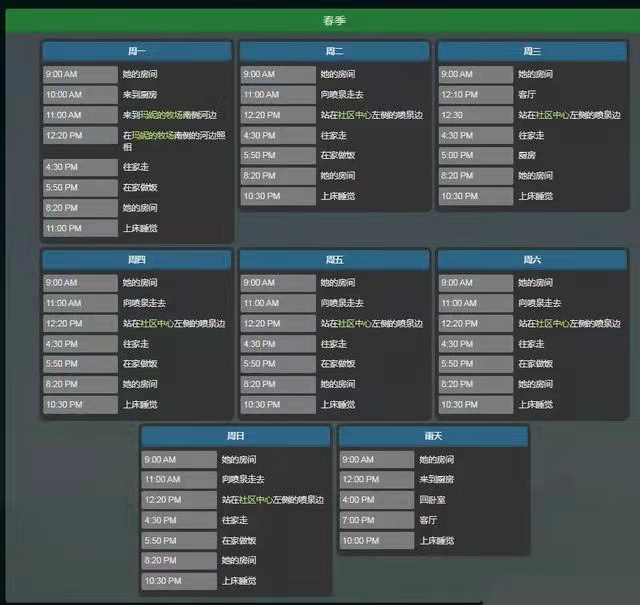Click 客厅 in the 雨天 schedule

pyautogui.click(x=428, y=520)
